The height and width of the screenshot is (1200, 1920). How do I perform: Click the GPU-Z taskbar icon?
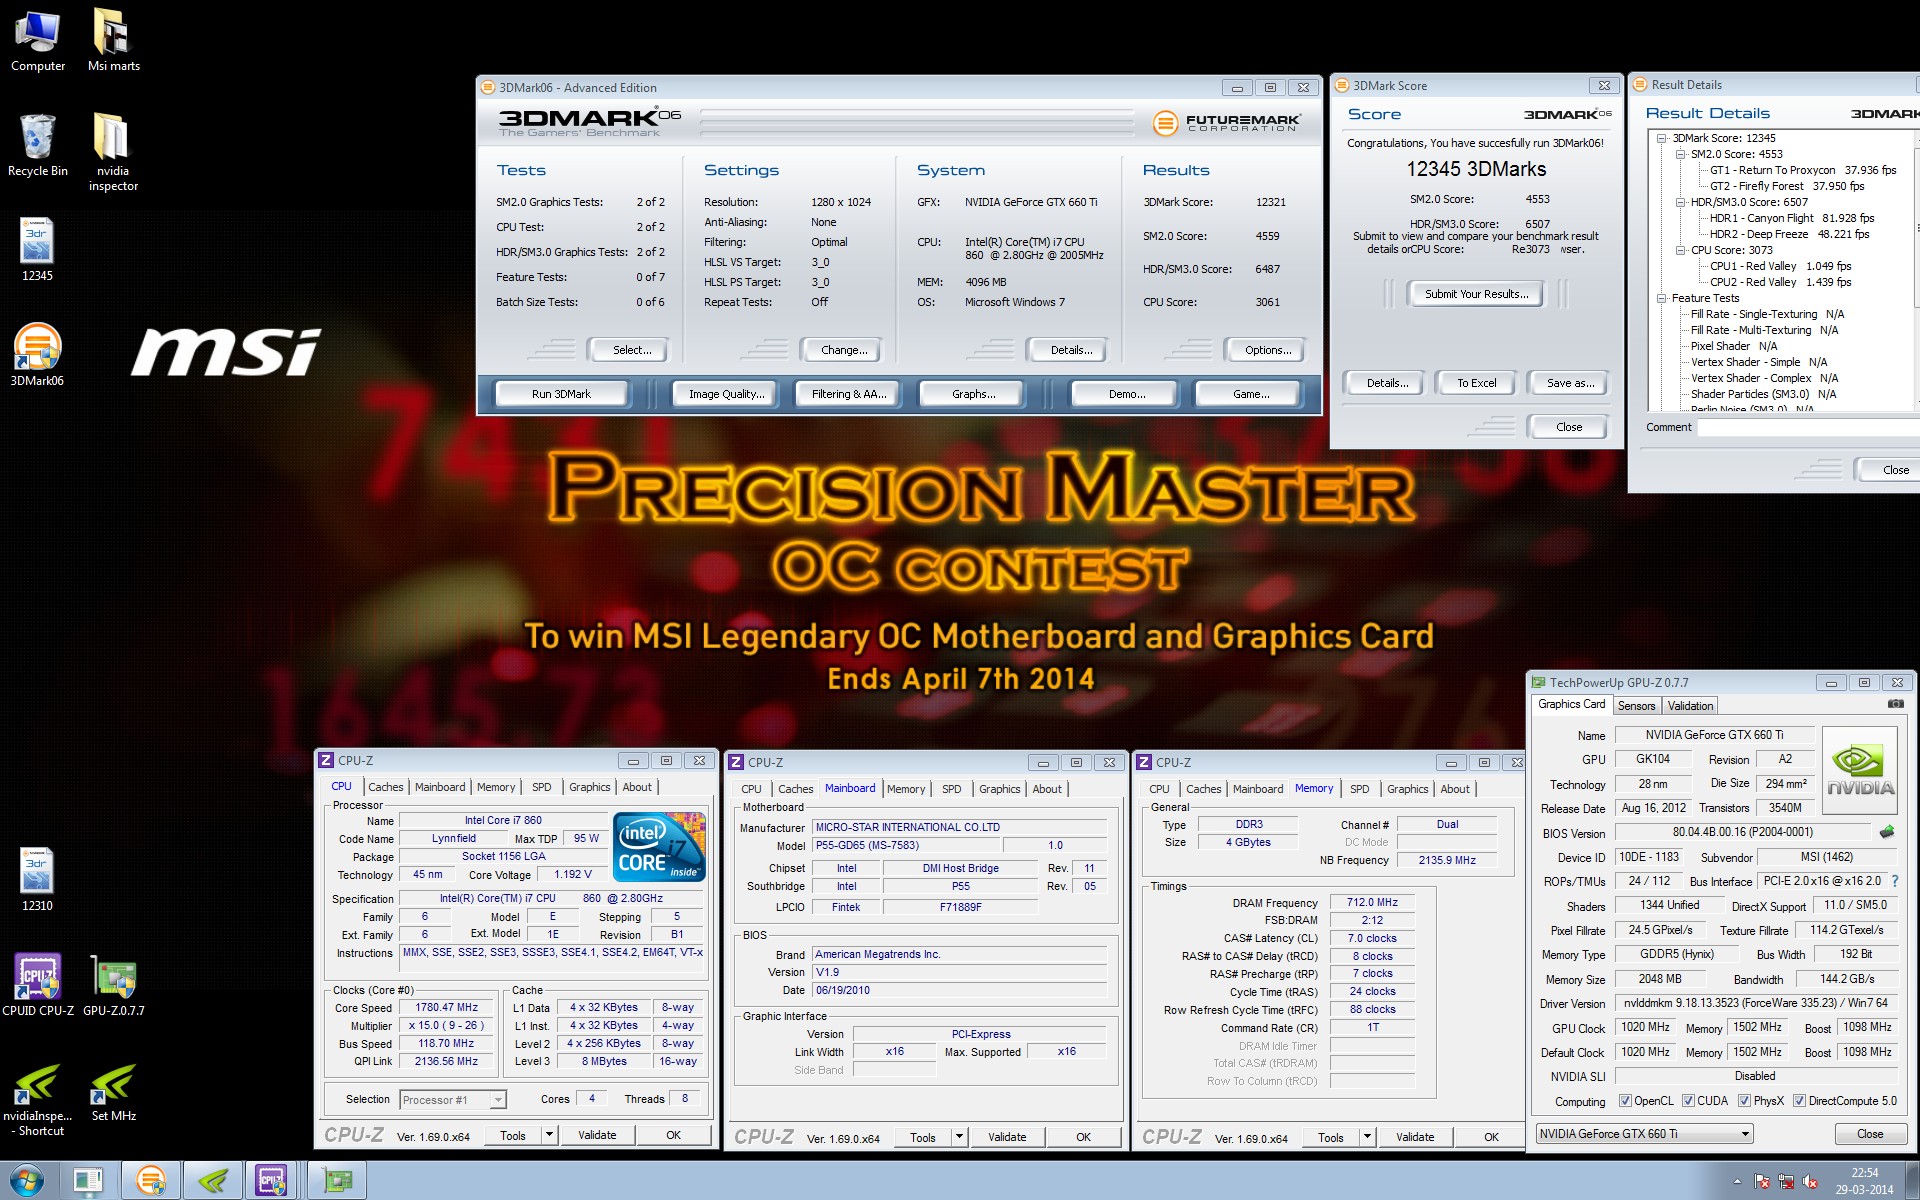click(337, 1181)
